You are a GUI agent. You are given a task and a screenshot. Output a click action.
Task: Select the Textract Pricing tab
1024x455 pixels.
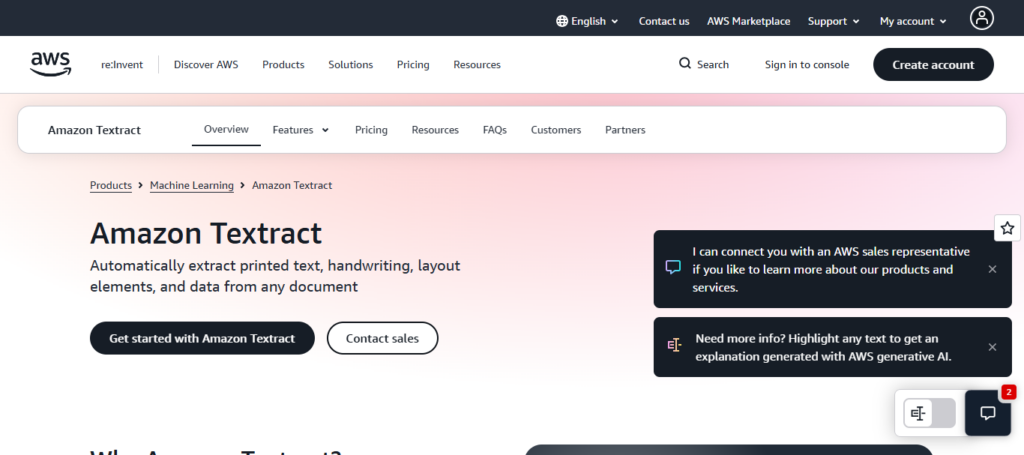point(371,130)
